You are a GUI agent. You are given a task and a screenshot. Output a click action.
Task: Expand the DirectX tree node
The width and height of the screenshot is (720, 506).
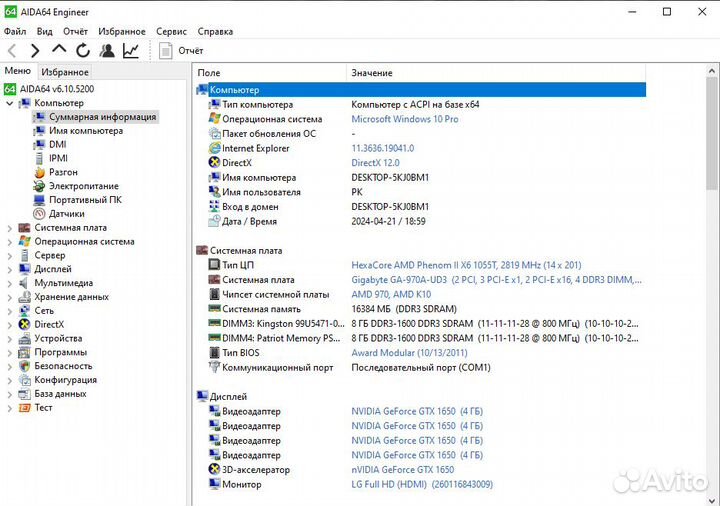pyautogui.click(x=10, y=325)
